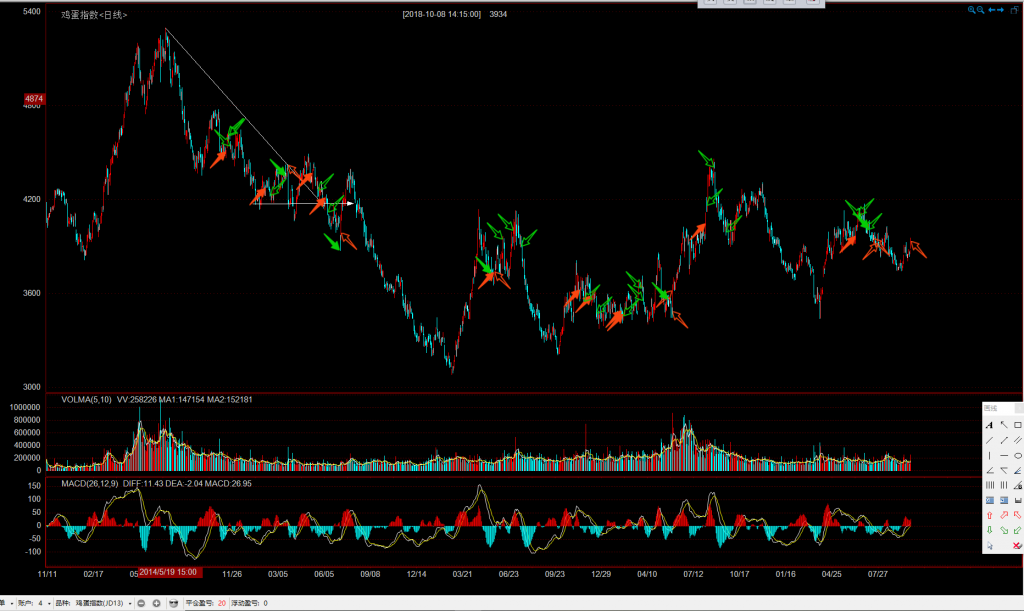Toggle the restore chart window icon
Viewport: 1024px width, 611px height.
pos(1014,10)
